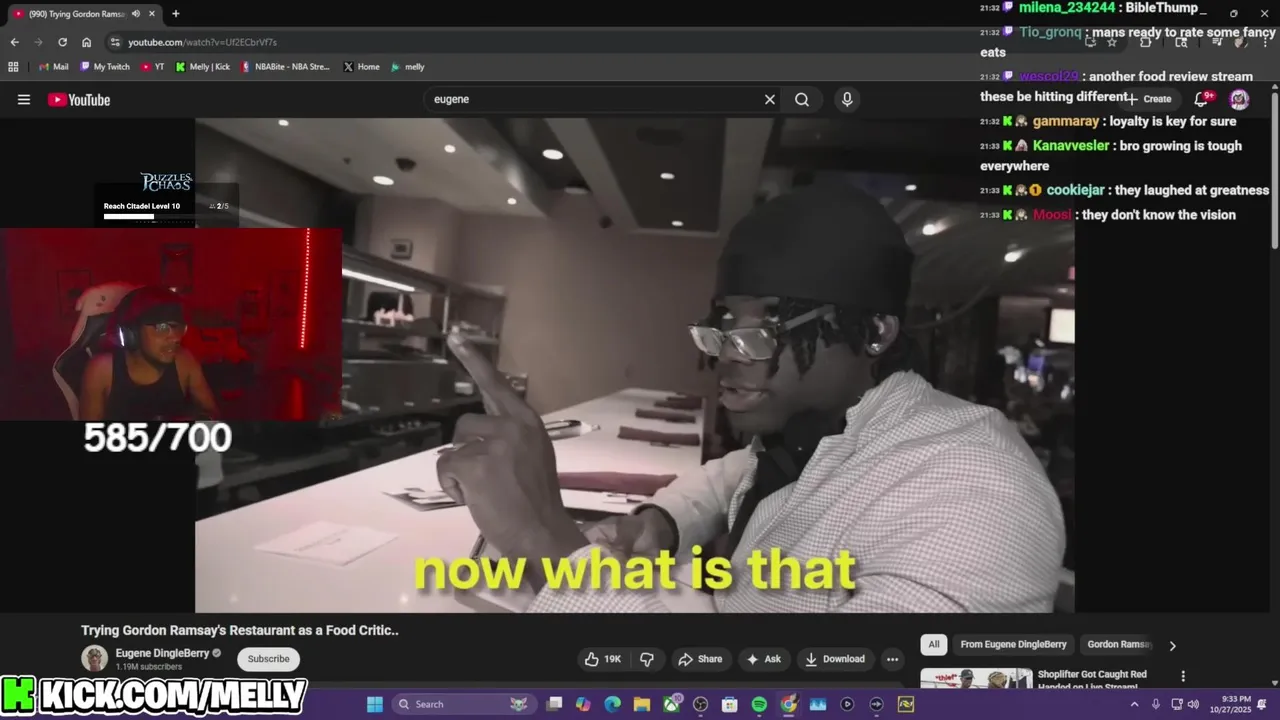
Task: Open Microsoft Edge from the taskbar
Action: [x=612, y=704]
